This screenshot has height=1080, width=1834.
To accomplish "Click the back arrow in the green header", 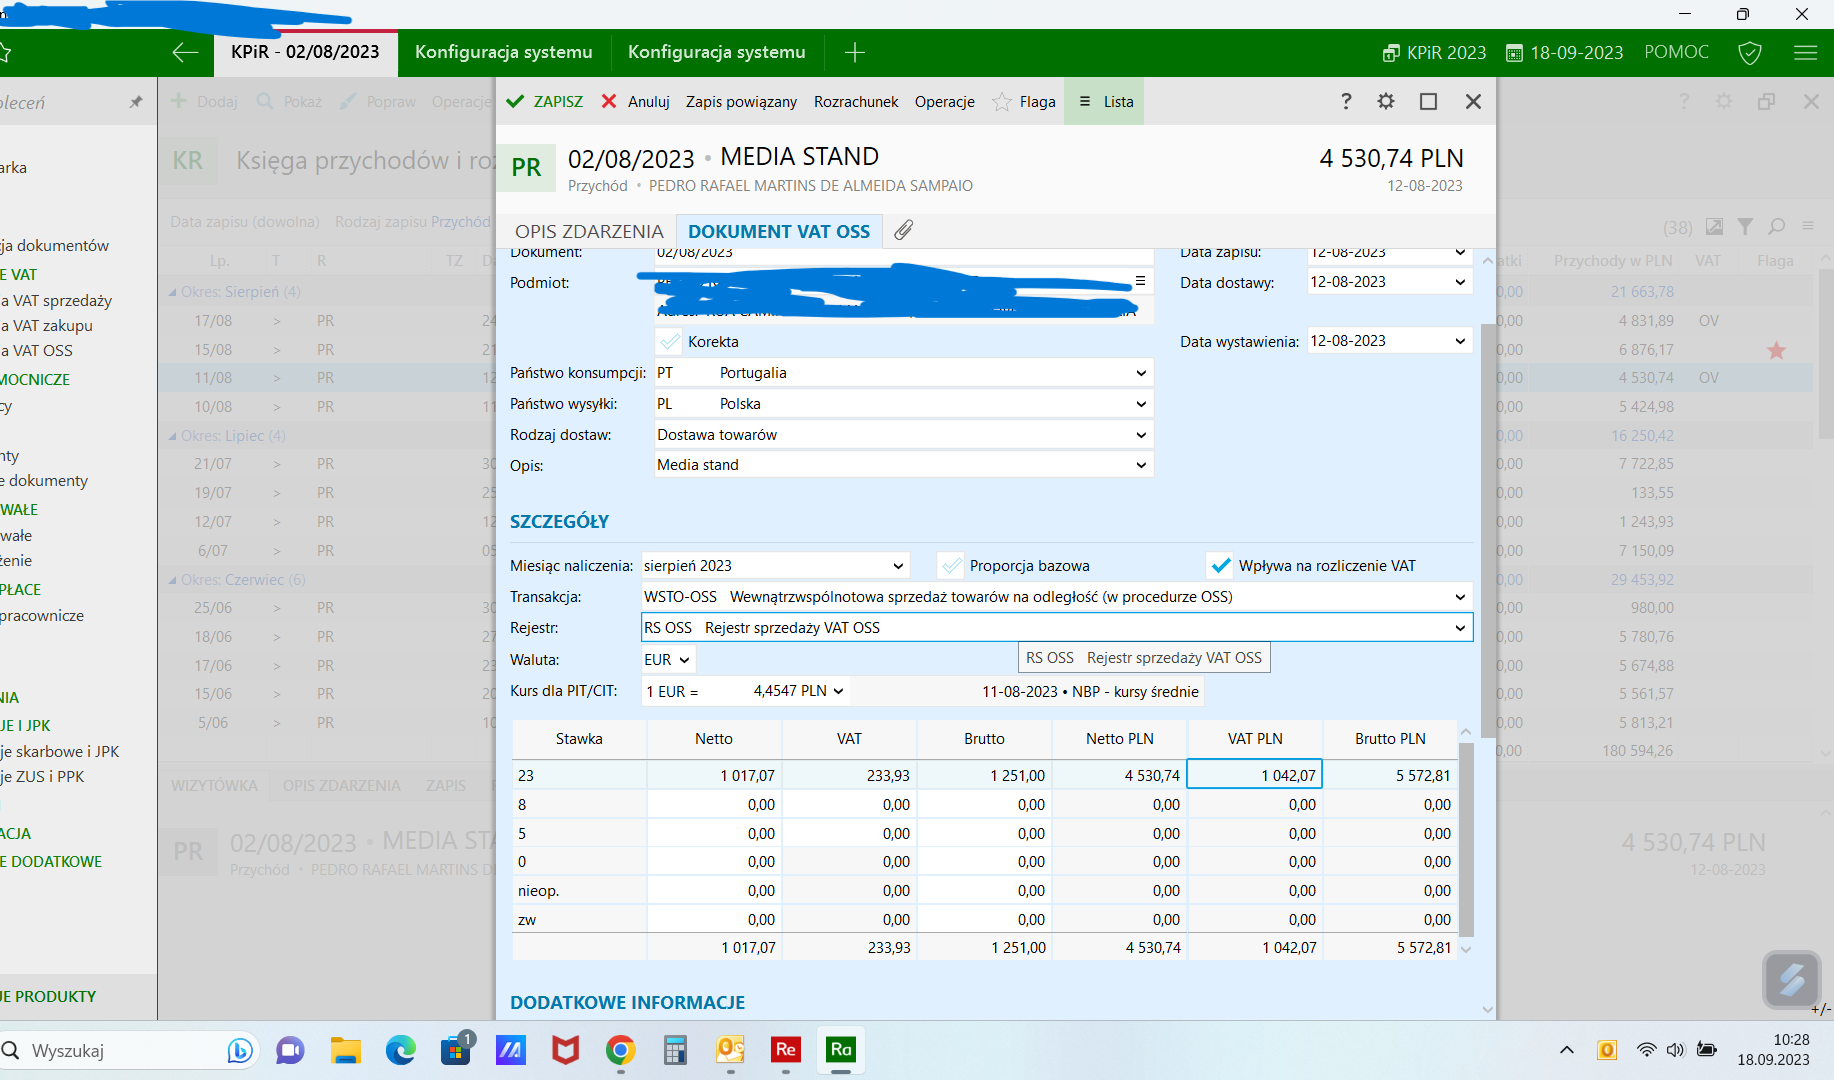I will pos(185,52).
